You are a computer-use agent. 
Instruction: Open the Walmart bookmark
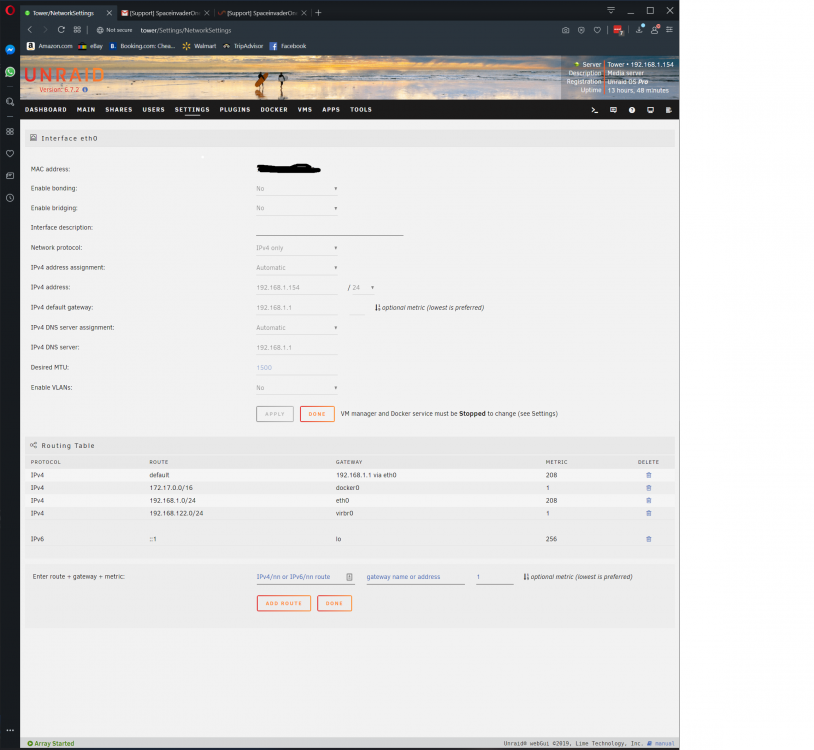click(199, 46)
